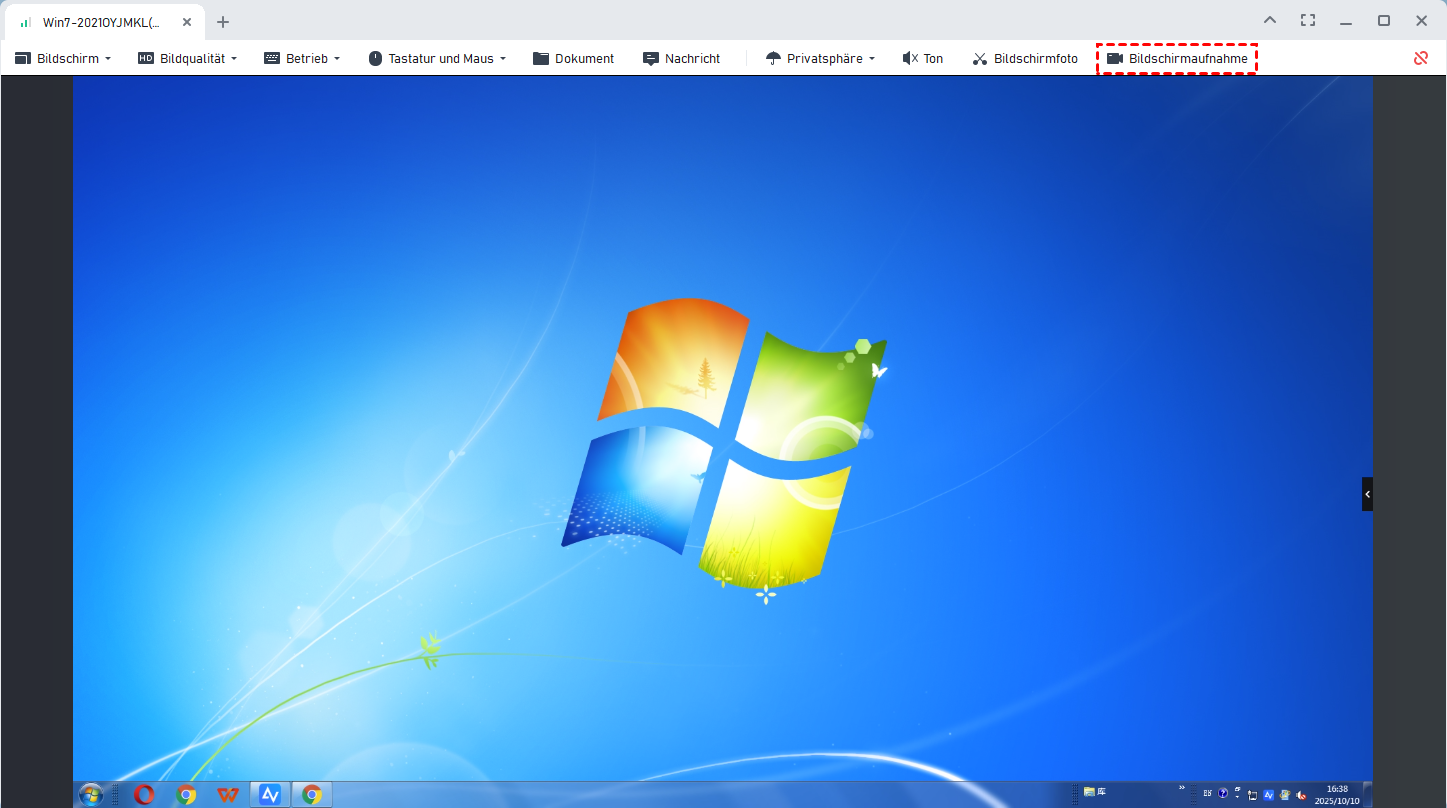This screenshot has height=808, width=1447.
Task: Take a Bildschirmfoto screenshot
Action: pyautogui.click(x=1025, y=59)
